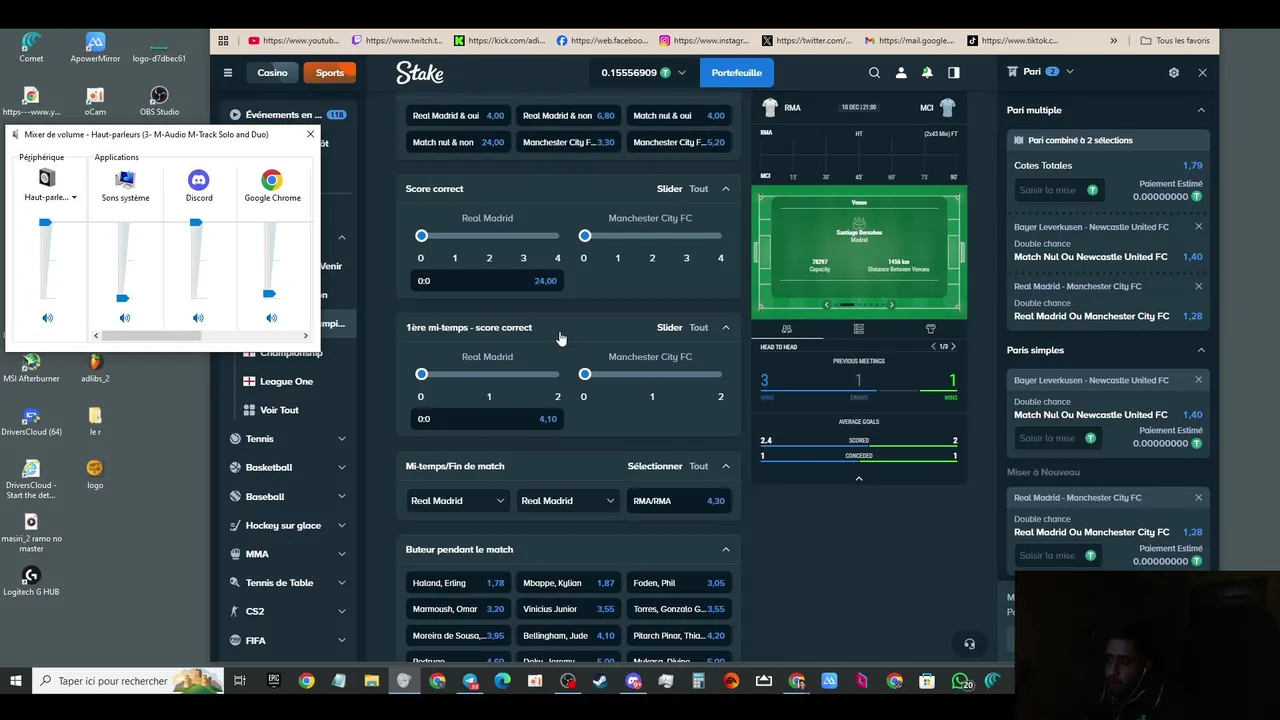The image size is (1280, 720).
Task: Select Slider view for 1ère mi-temps market
Action: point(669,327)
